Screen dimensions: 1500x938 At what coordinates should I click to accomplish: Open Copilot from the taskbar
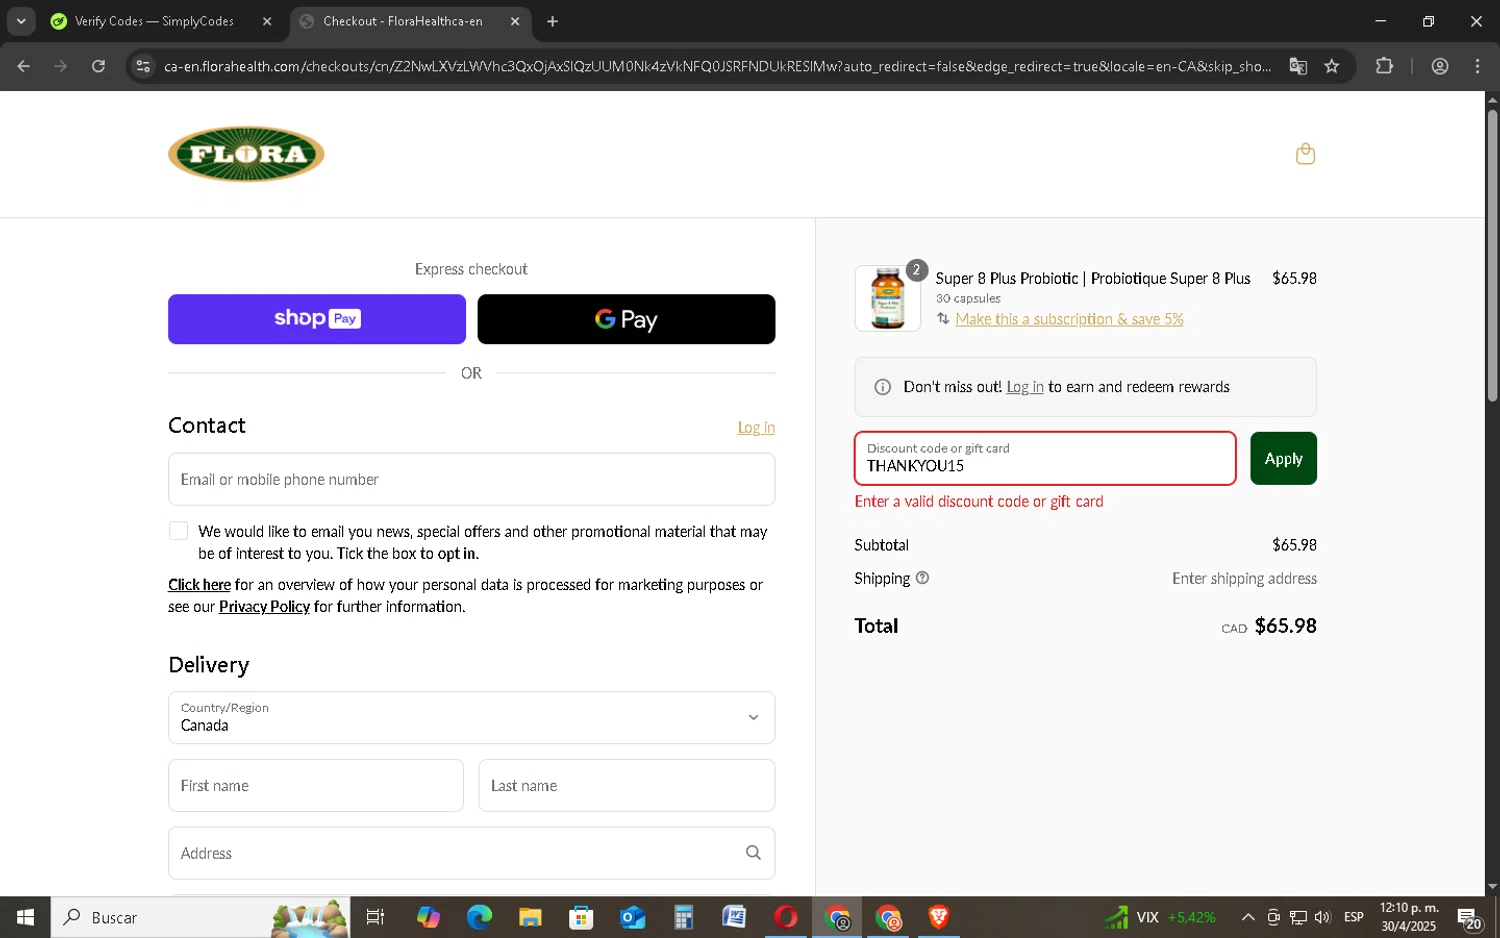tap(428, 917)
